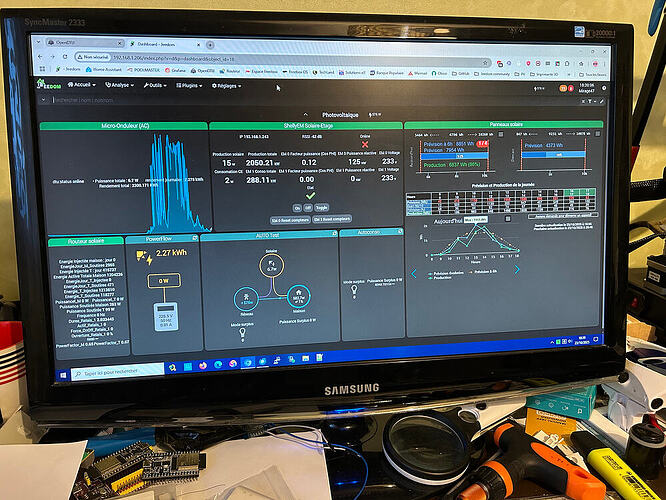Image resolution: width=666 pixels, height=500 pixels.
Task: Expand the Accueil dropdown menu
Action: click(x=82, y=85)
